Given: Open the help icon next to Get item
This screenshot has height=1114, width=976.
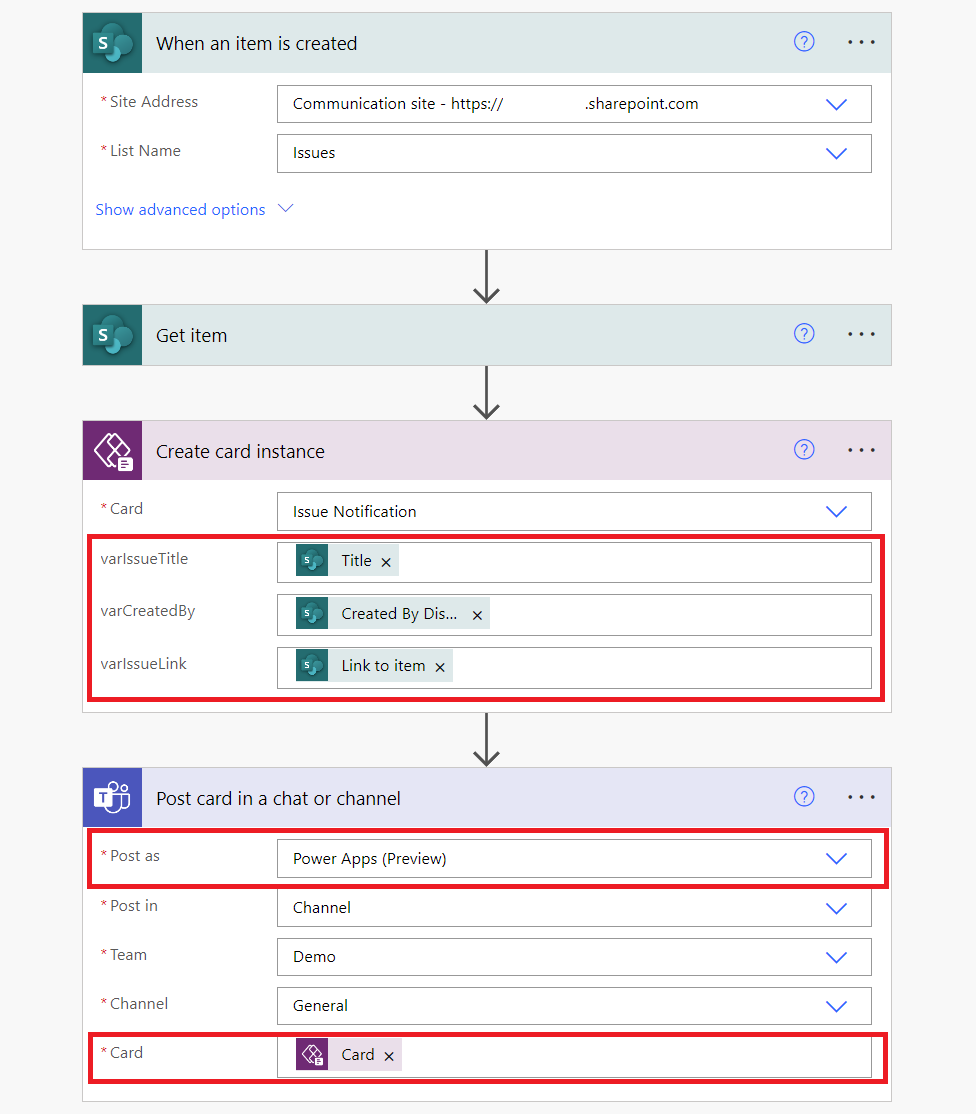Looking at the screenshot, I should coord(804,333).
